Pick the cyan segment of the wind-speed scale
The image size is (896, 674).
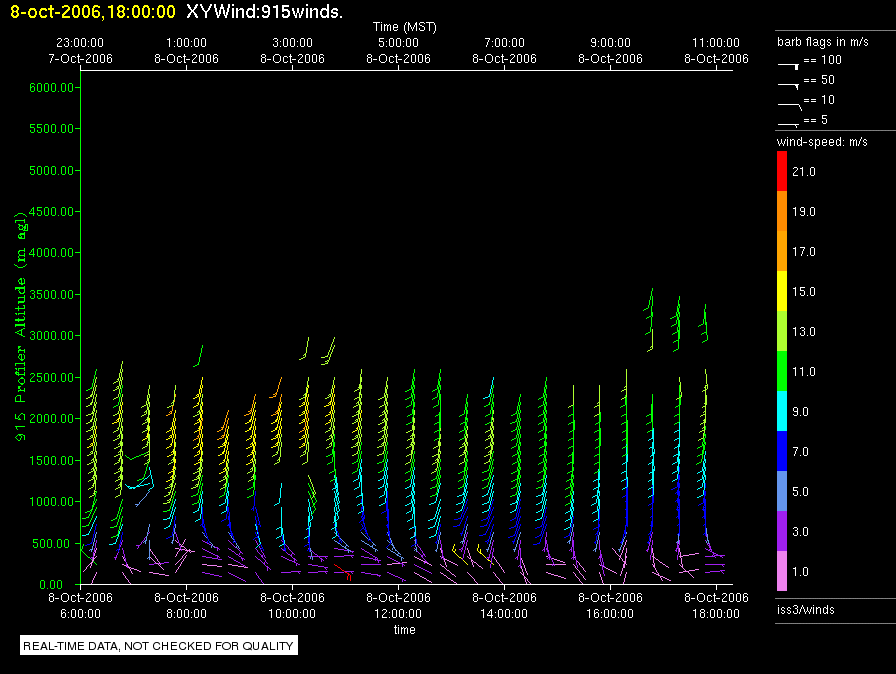pyautogui.click(x=783, y=411)
